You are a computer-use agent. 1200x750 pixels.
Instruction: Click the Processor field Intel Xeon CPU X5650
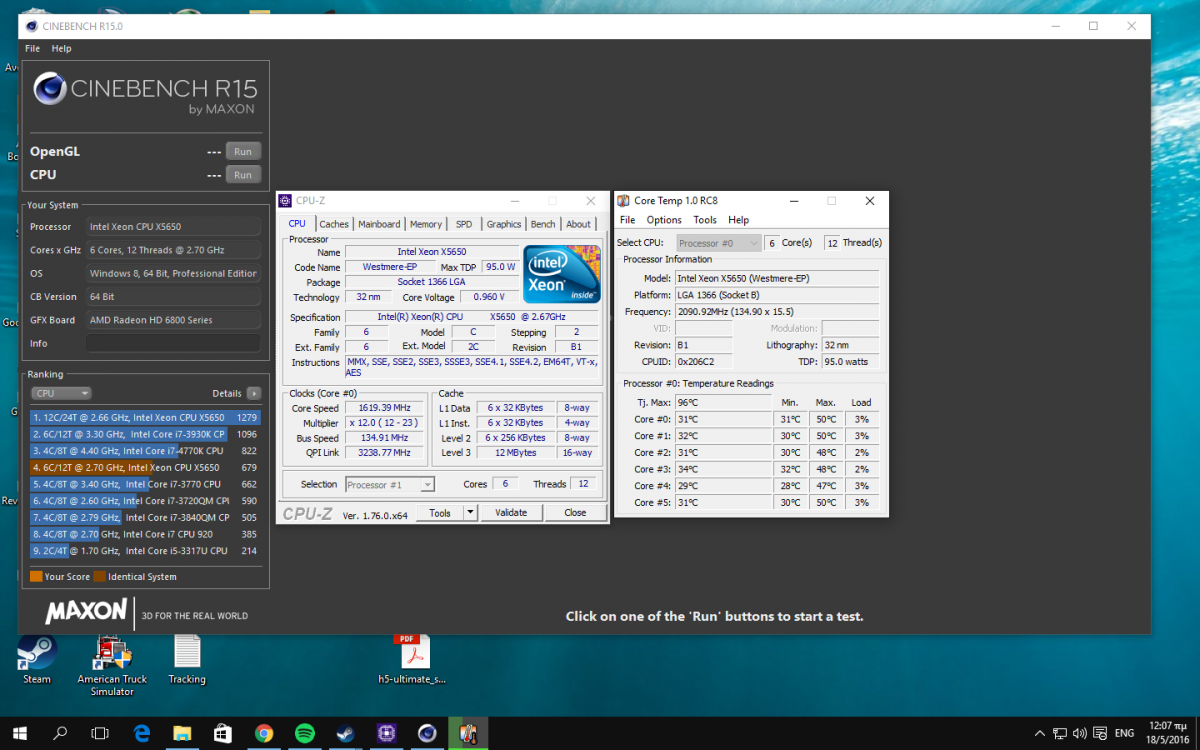click(173, 227)
